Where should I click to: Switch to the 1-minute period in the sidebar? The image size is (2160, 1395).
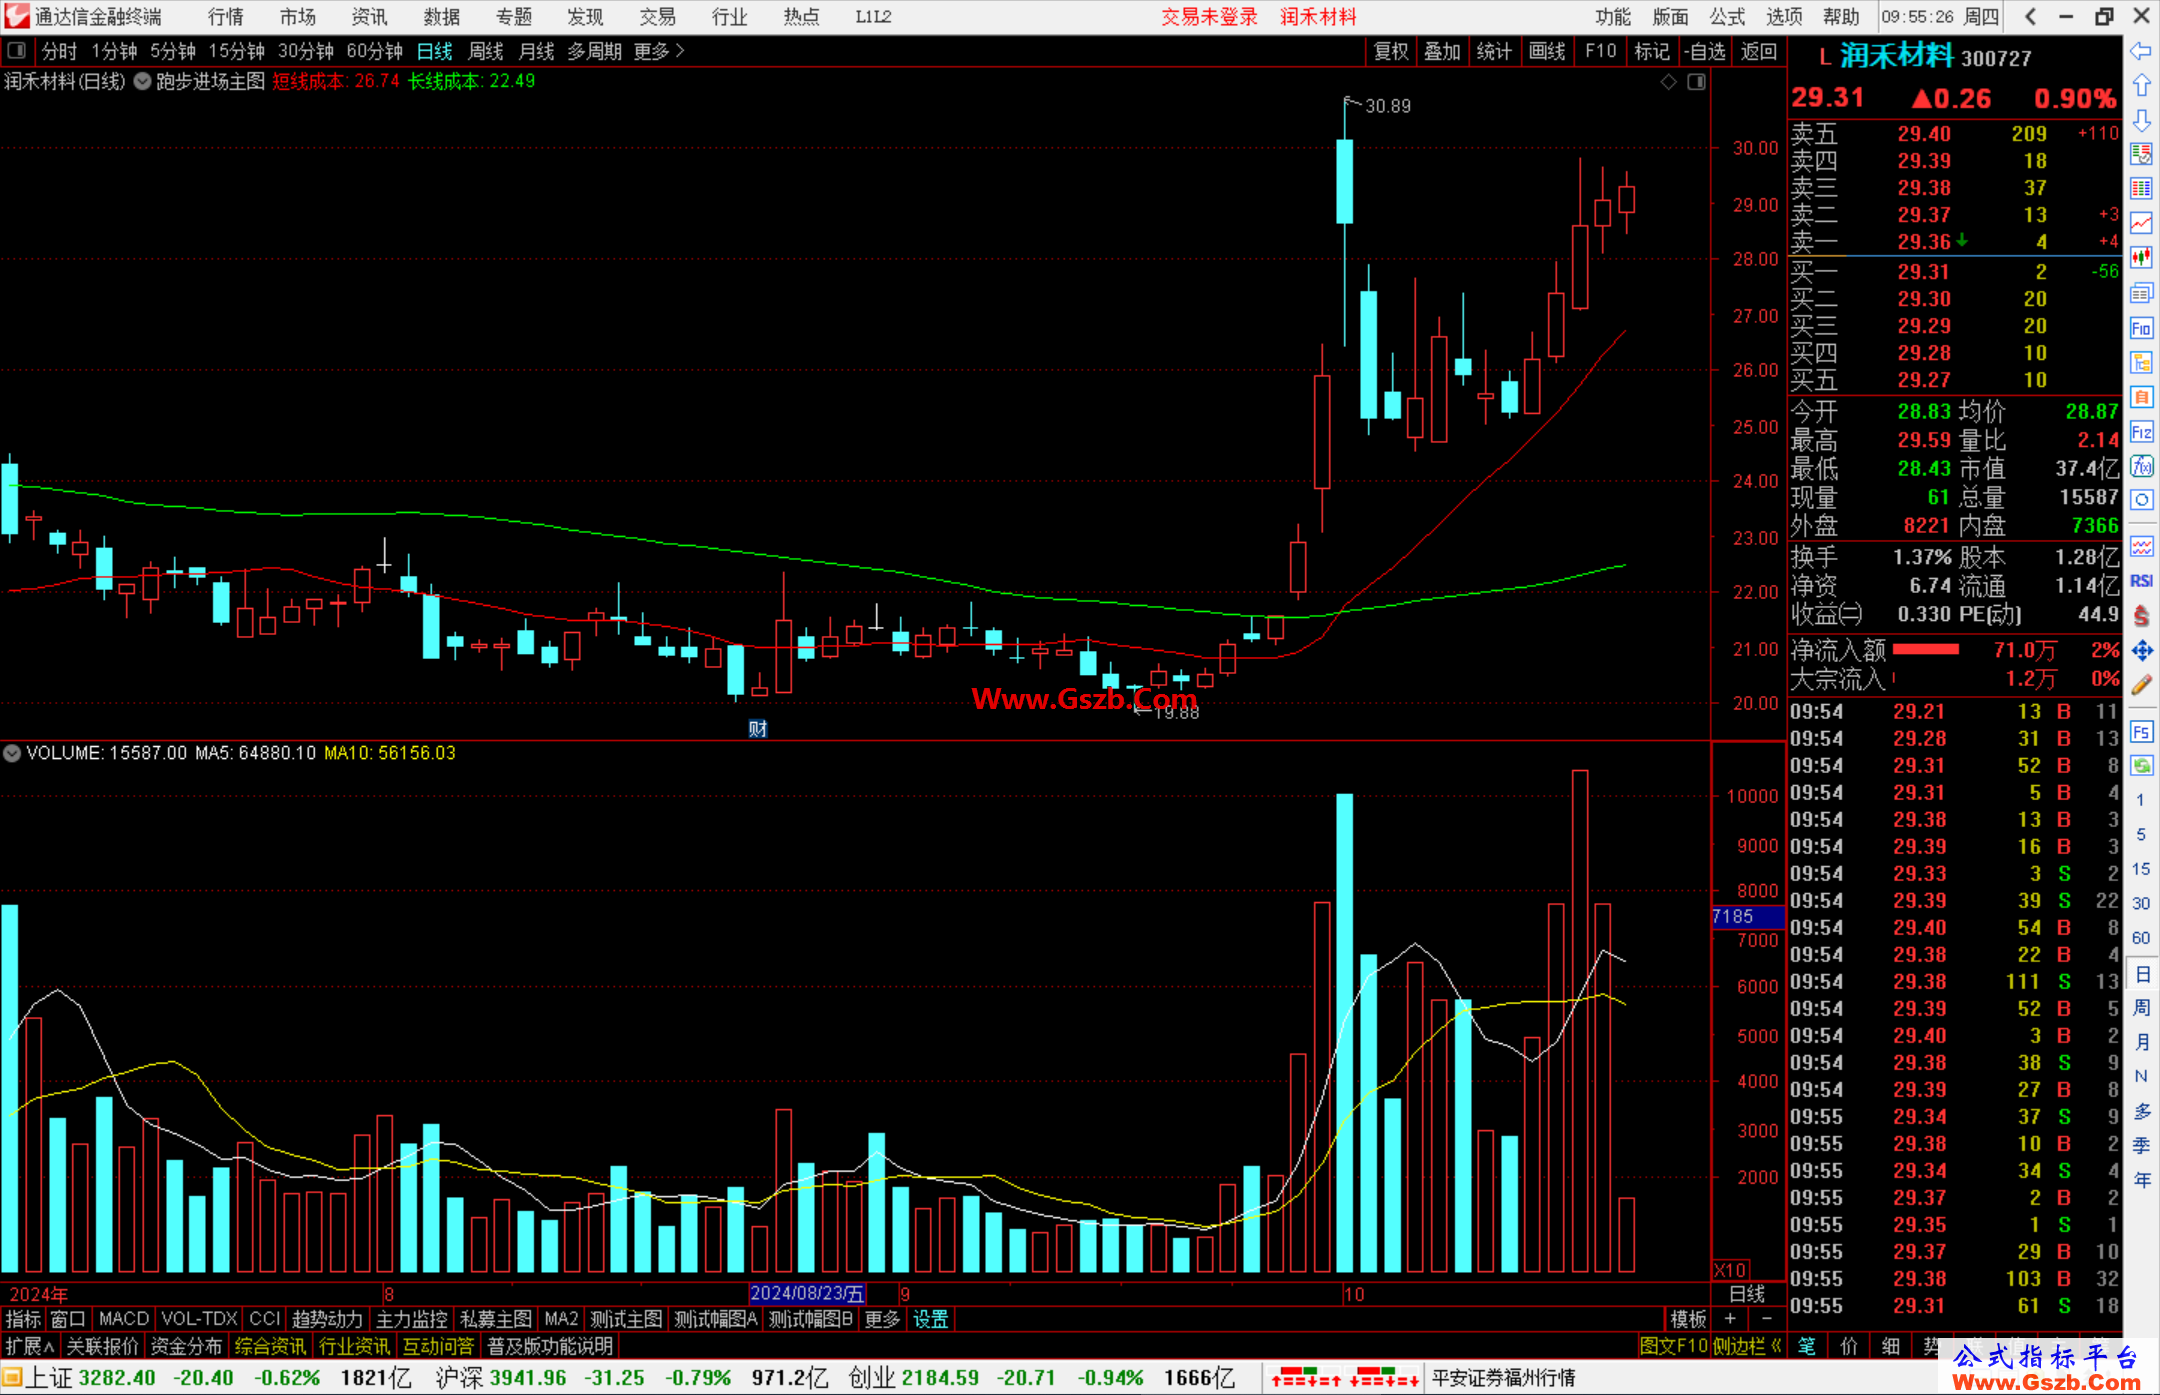pos(2140,800)
